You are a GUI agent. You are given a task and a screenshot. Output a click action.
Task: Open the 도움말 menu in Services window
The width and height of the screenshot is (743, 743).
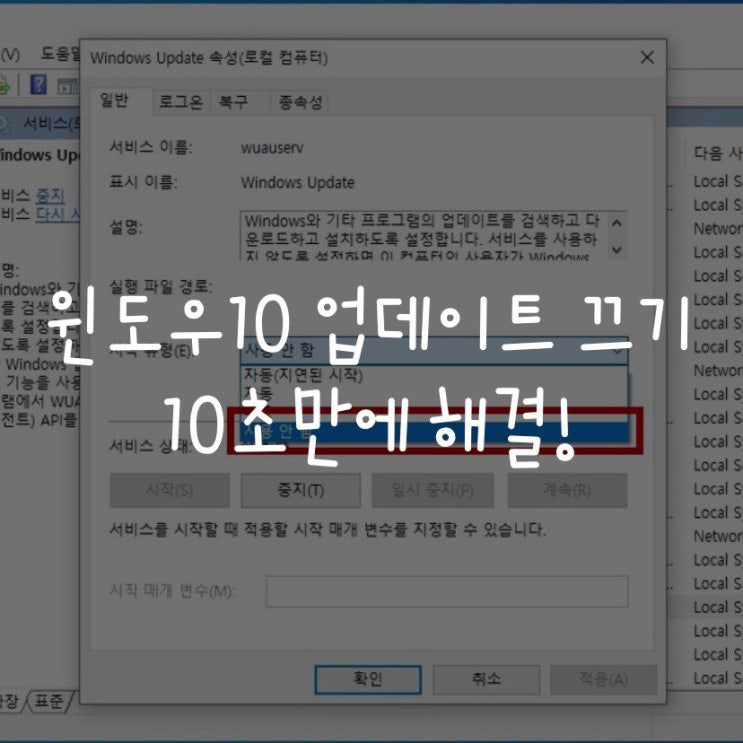tap(60, 53)
